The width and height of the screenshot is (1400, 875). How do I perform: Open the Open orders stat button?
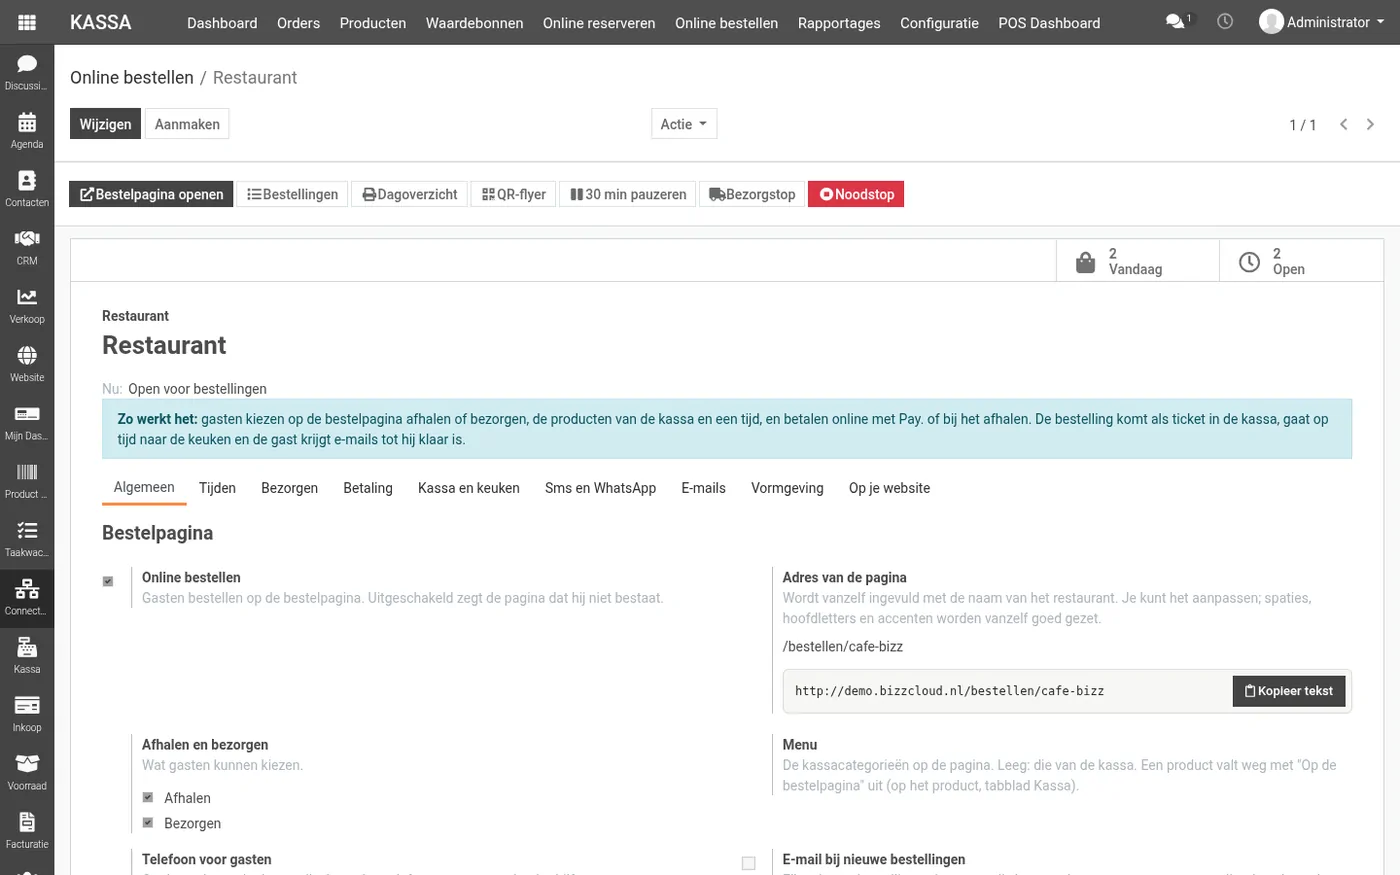pos(1301,261)
